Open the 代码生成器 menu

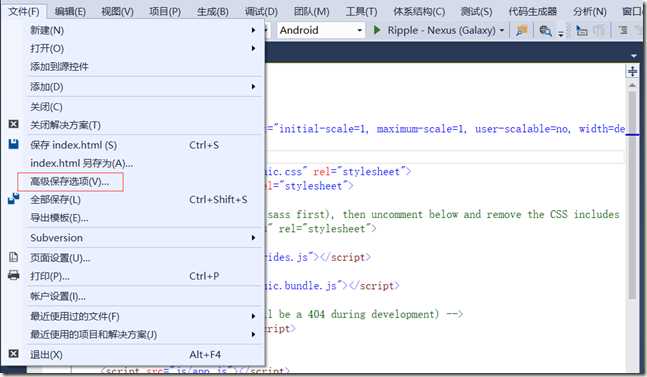(532, 11)
